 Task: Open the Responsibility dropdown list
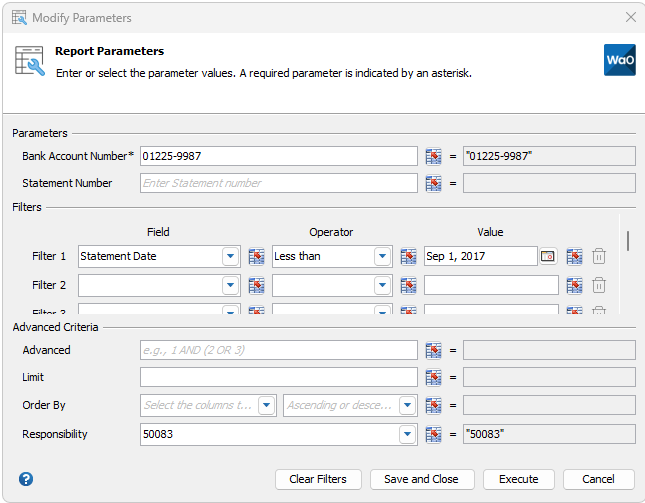(x=407, y=434)
